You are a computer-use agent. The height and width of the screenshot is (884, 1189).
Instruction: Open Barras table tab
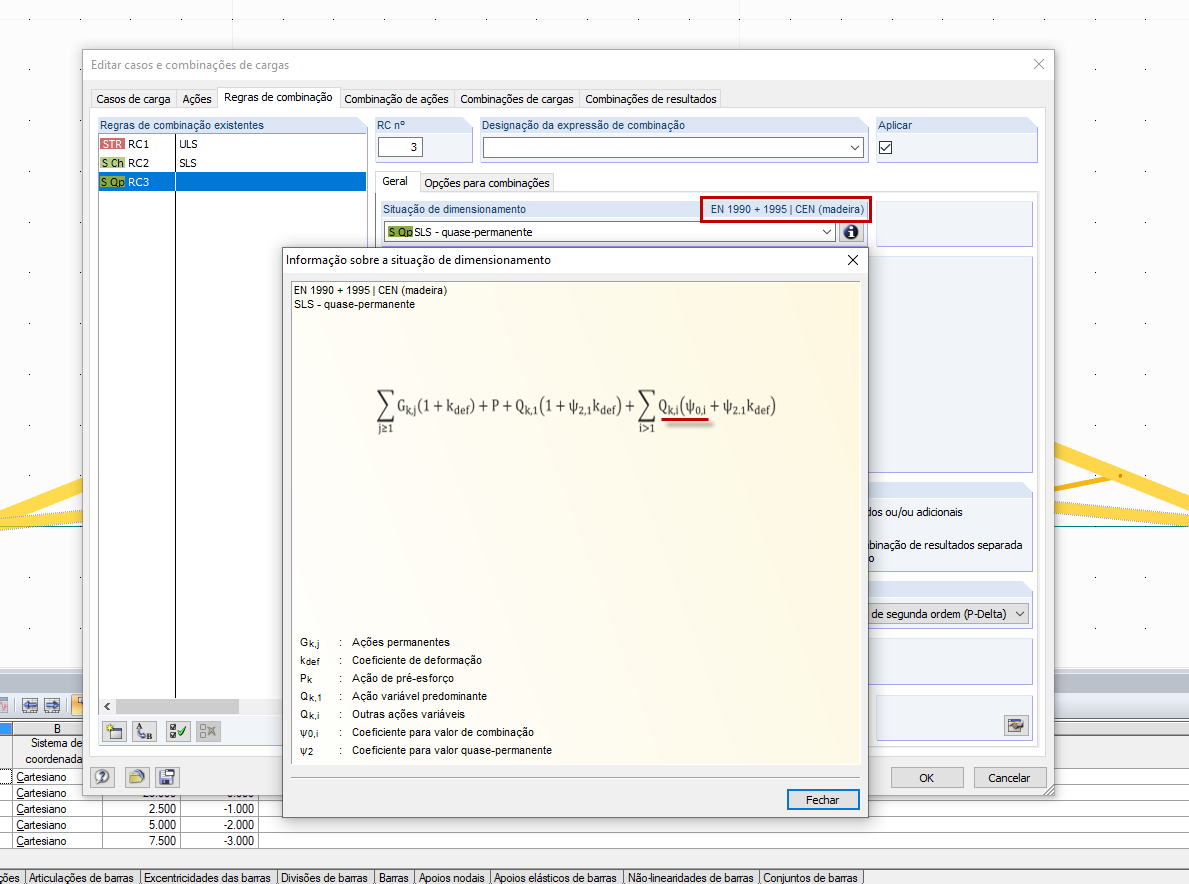[x=394, y=877]
